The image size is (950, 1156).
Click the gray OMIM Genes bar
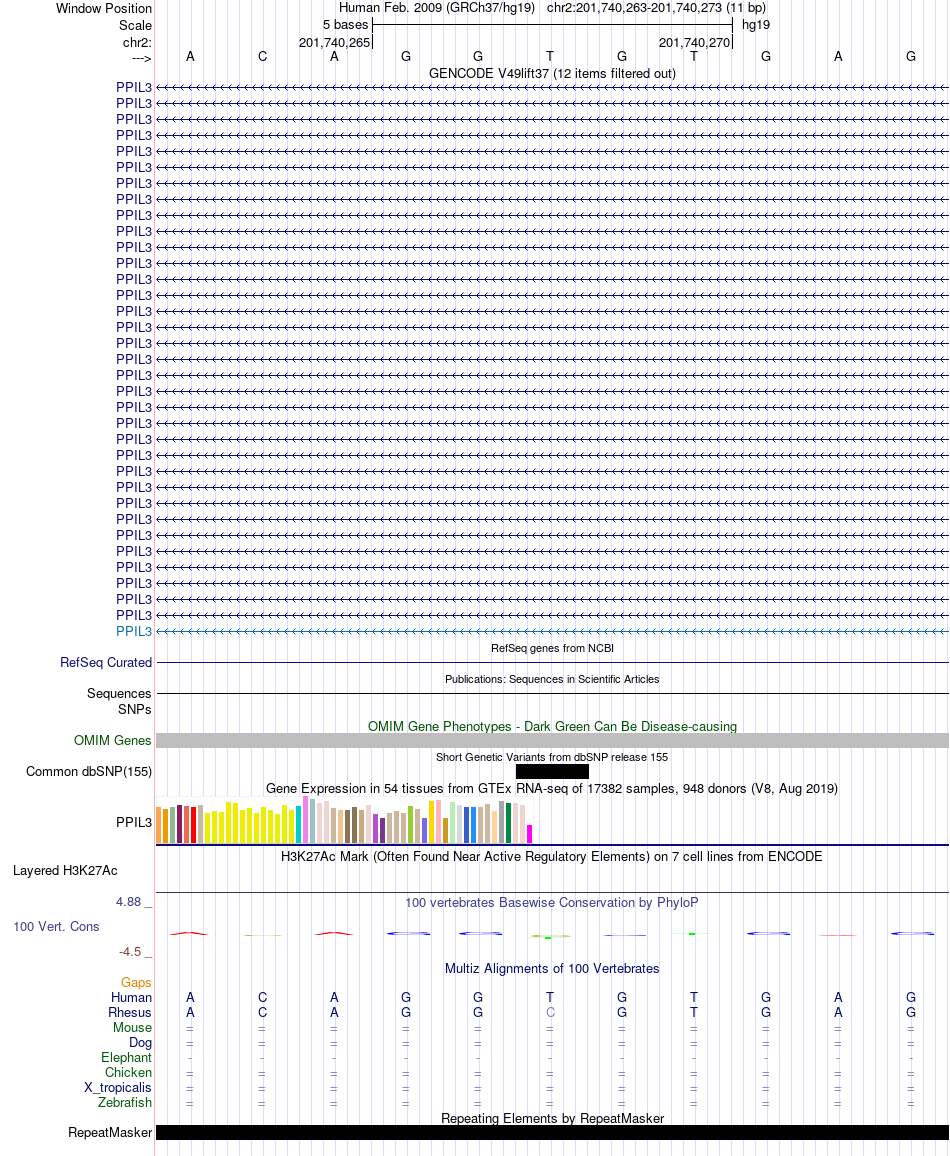[x=552, y=741]
